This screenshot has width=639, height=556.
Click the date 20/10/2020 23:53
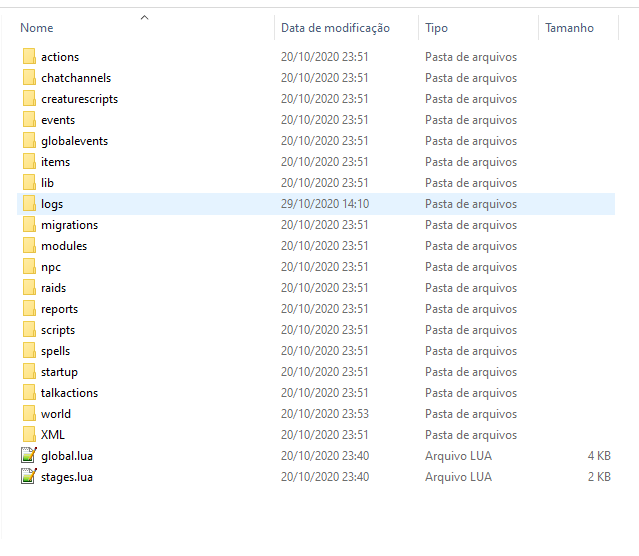tap(325, 414)
